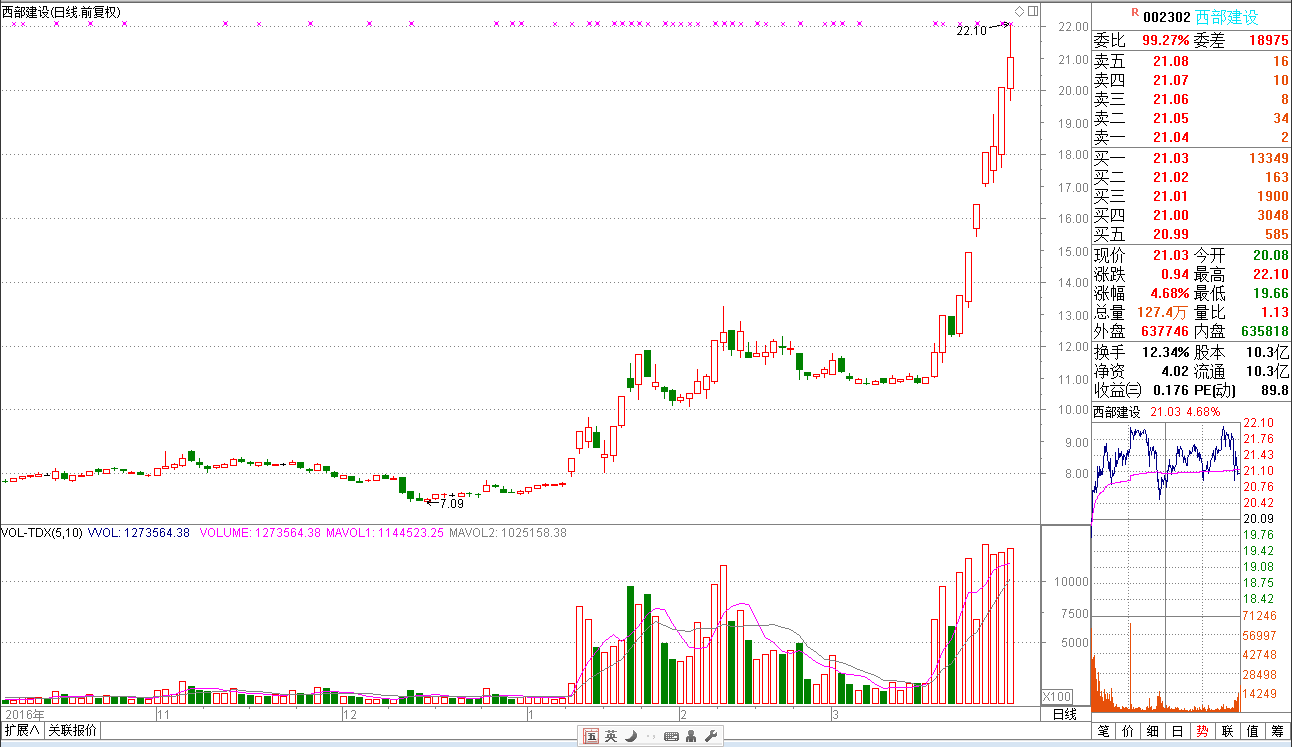Screen dimensions: 1292x747
Task: Switch to the 价 tab
Action: tap(1128, 732)
